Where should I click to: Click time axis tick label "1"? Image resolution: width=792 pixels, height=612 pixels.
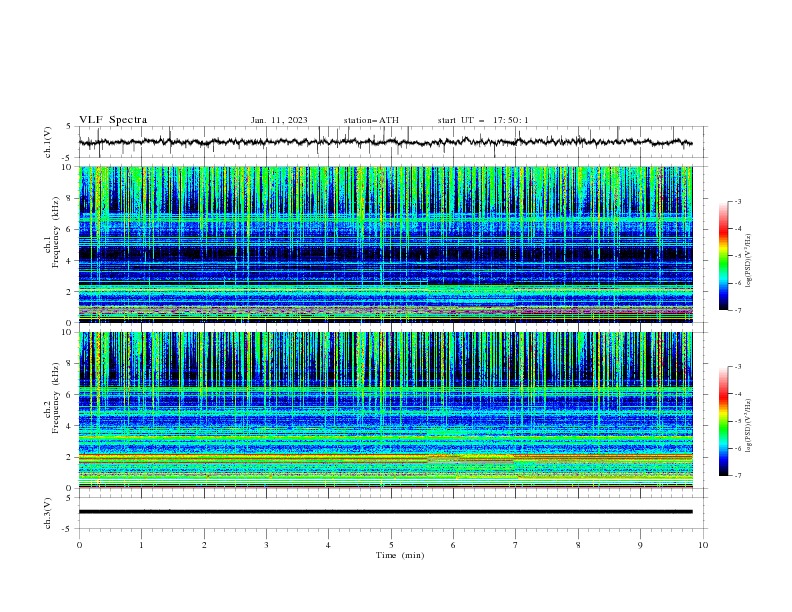pyautogui.click(x=141, y=545)
